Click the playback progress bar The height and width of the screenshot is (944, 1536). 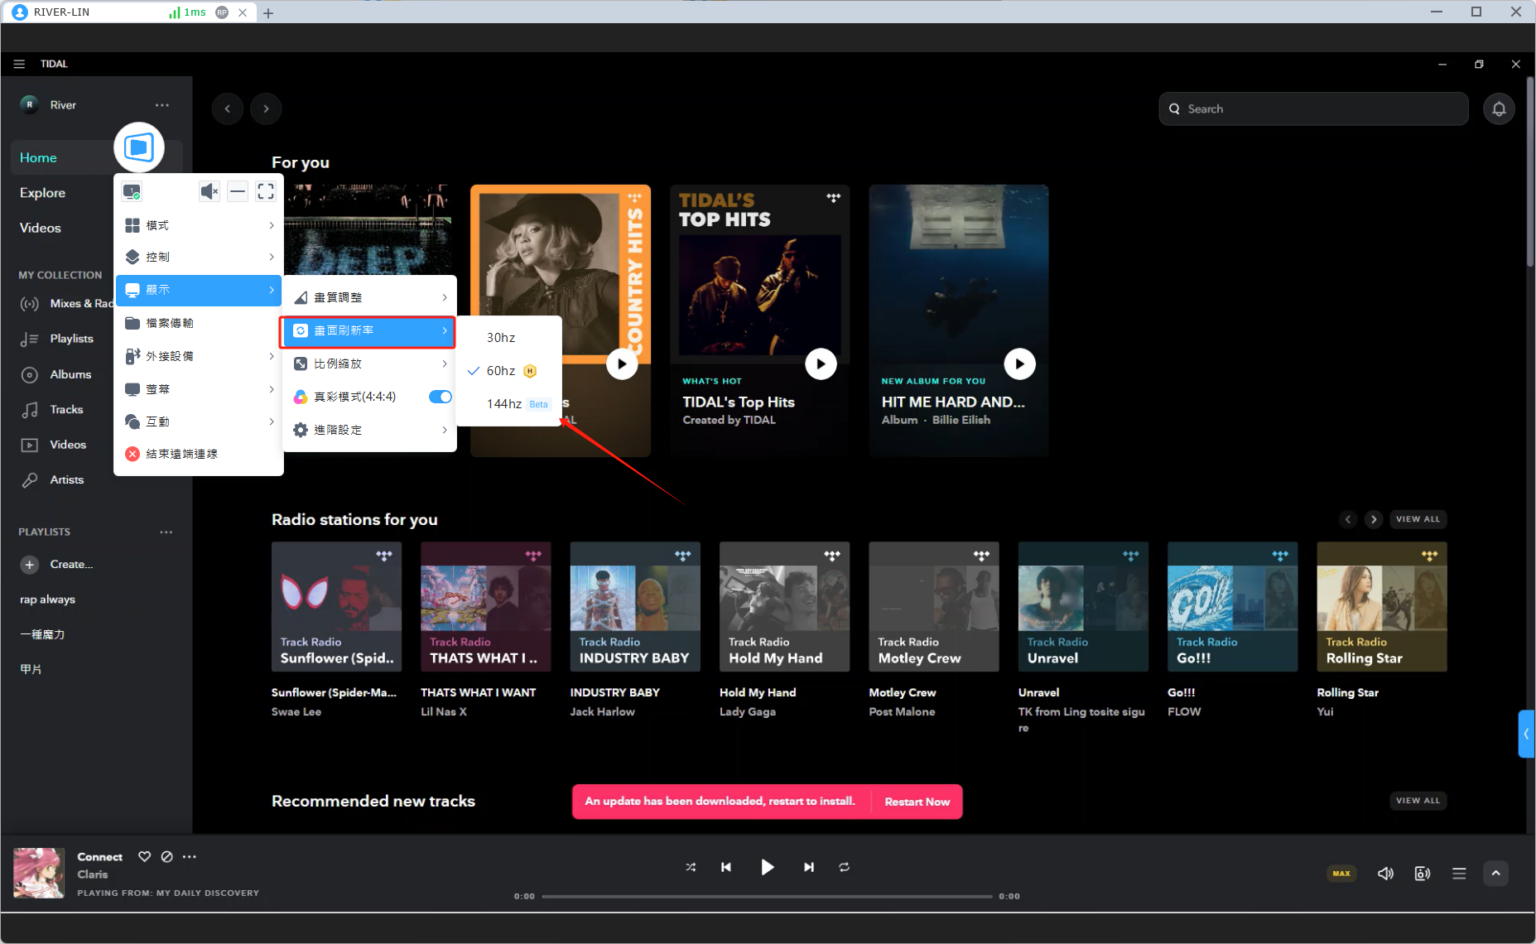pyautogui.click(x=766, y=896)
